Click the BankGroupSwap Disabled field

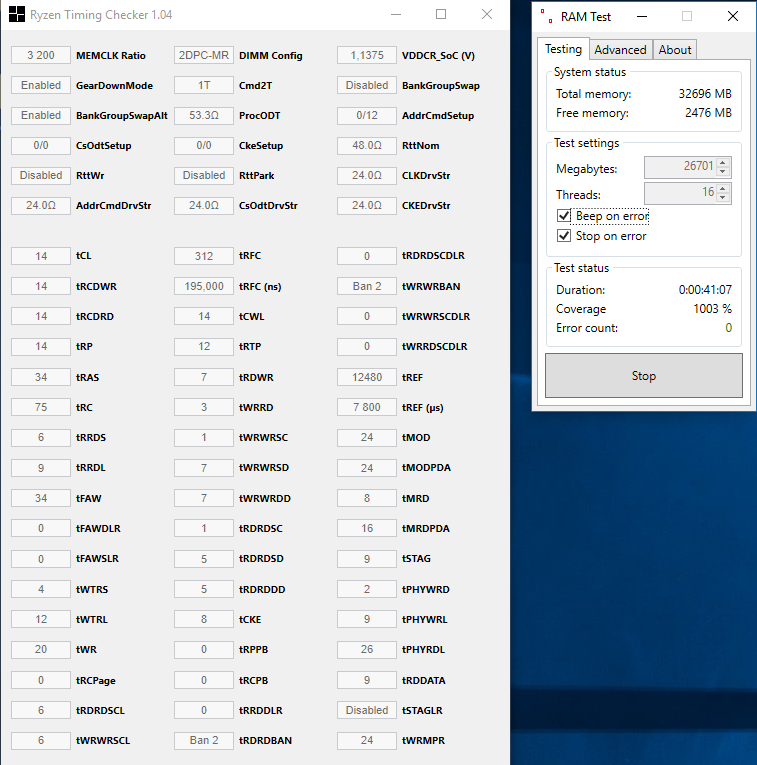[x=367, y=85]
